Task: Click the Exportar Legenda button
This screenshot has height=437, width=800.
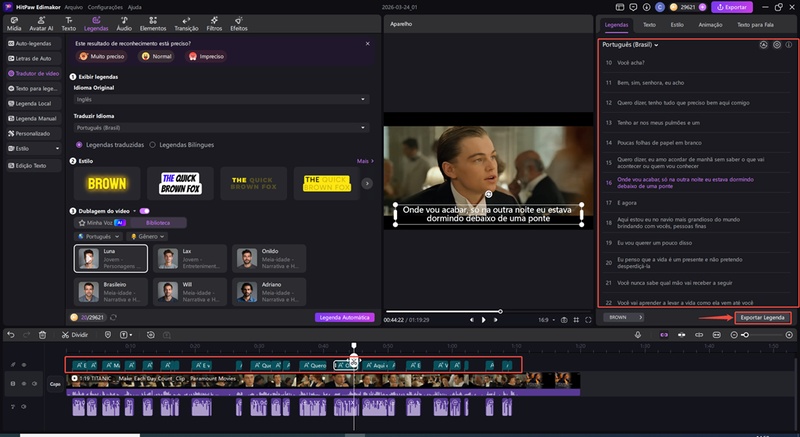Action: point(762,317)
